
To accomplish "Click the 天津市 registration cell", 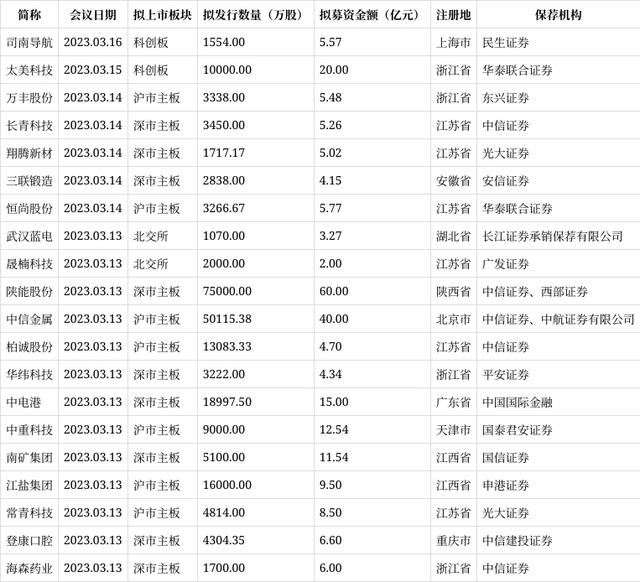I will [x=453, y=430].
